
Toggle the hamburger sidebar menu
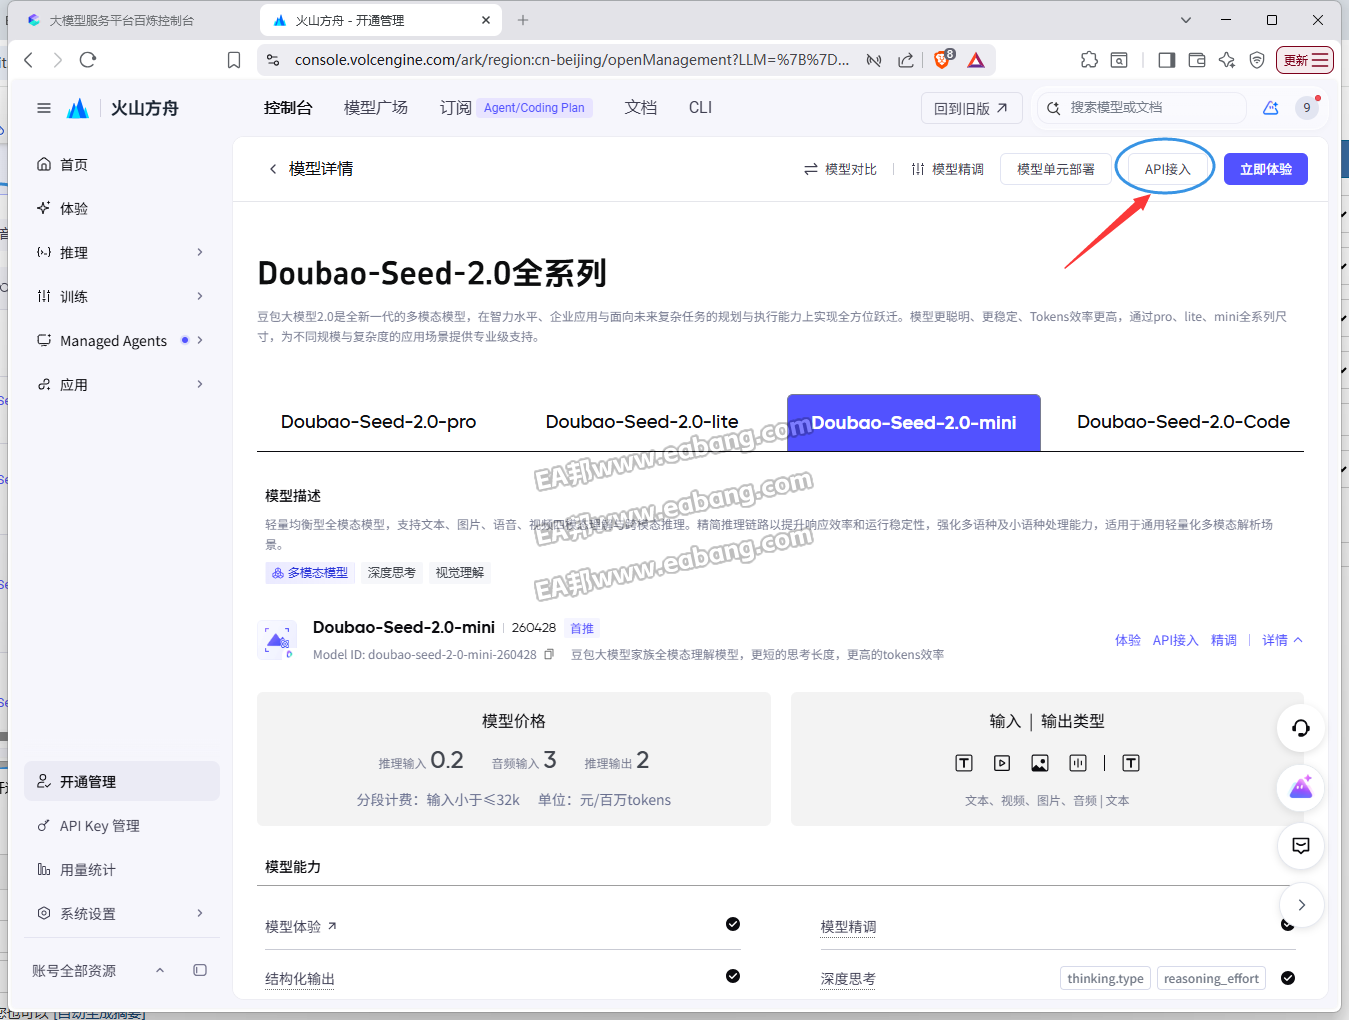44,108
